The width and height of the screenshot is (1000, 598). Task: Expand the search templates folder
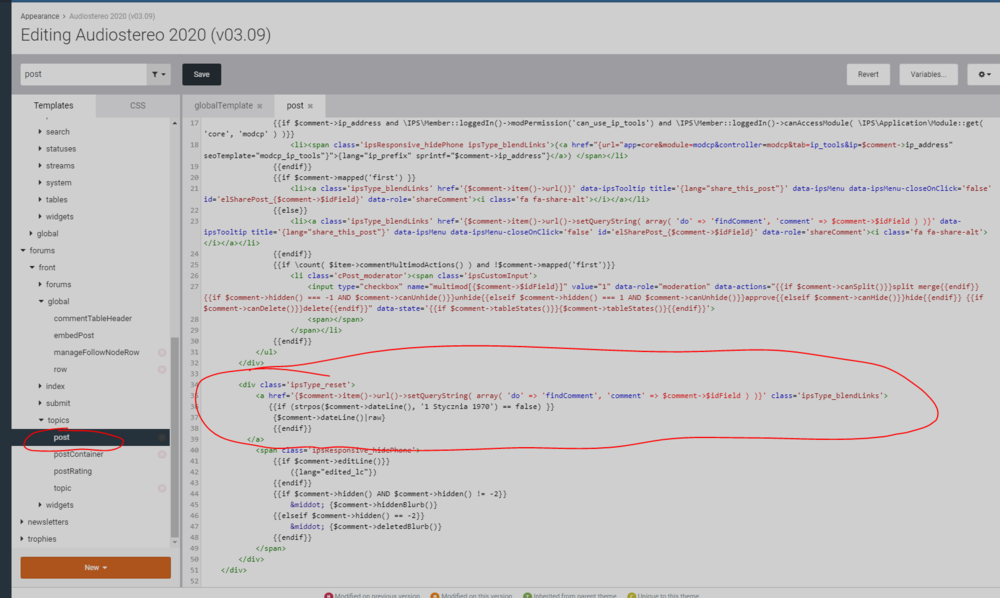[39, 131]
